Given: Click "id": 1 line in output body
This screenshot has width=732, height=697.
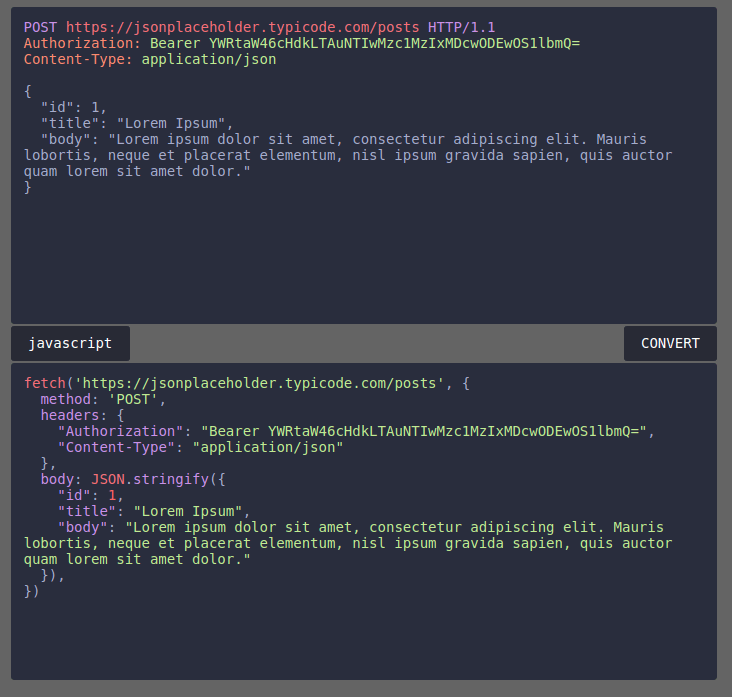Looking at the screenshot, I should coord(91,495).
